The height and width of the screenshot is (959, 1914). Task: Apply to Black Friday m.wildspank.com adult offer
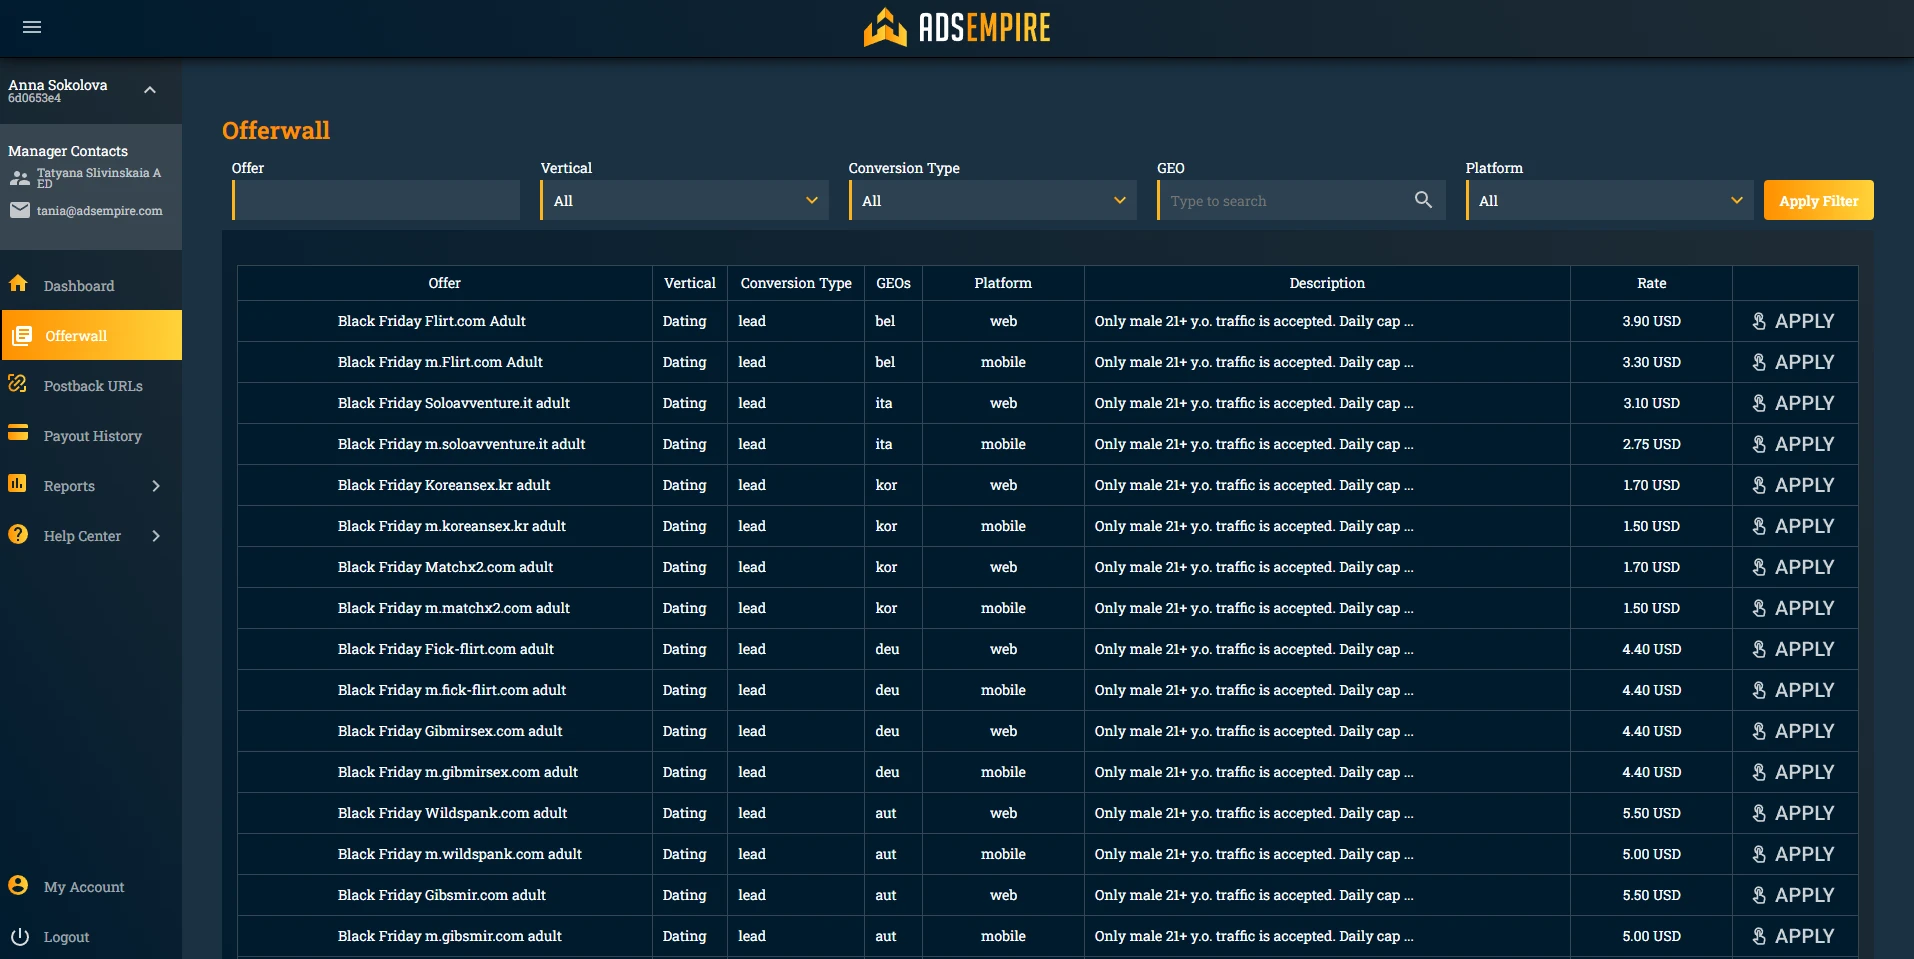coord(1794,854)
